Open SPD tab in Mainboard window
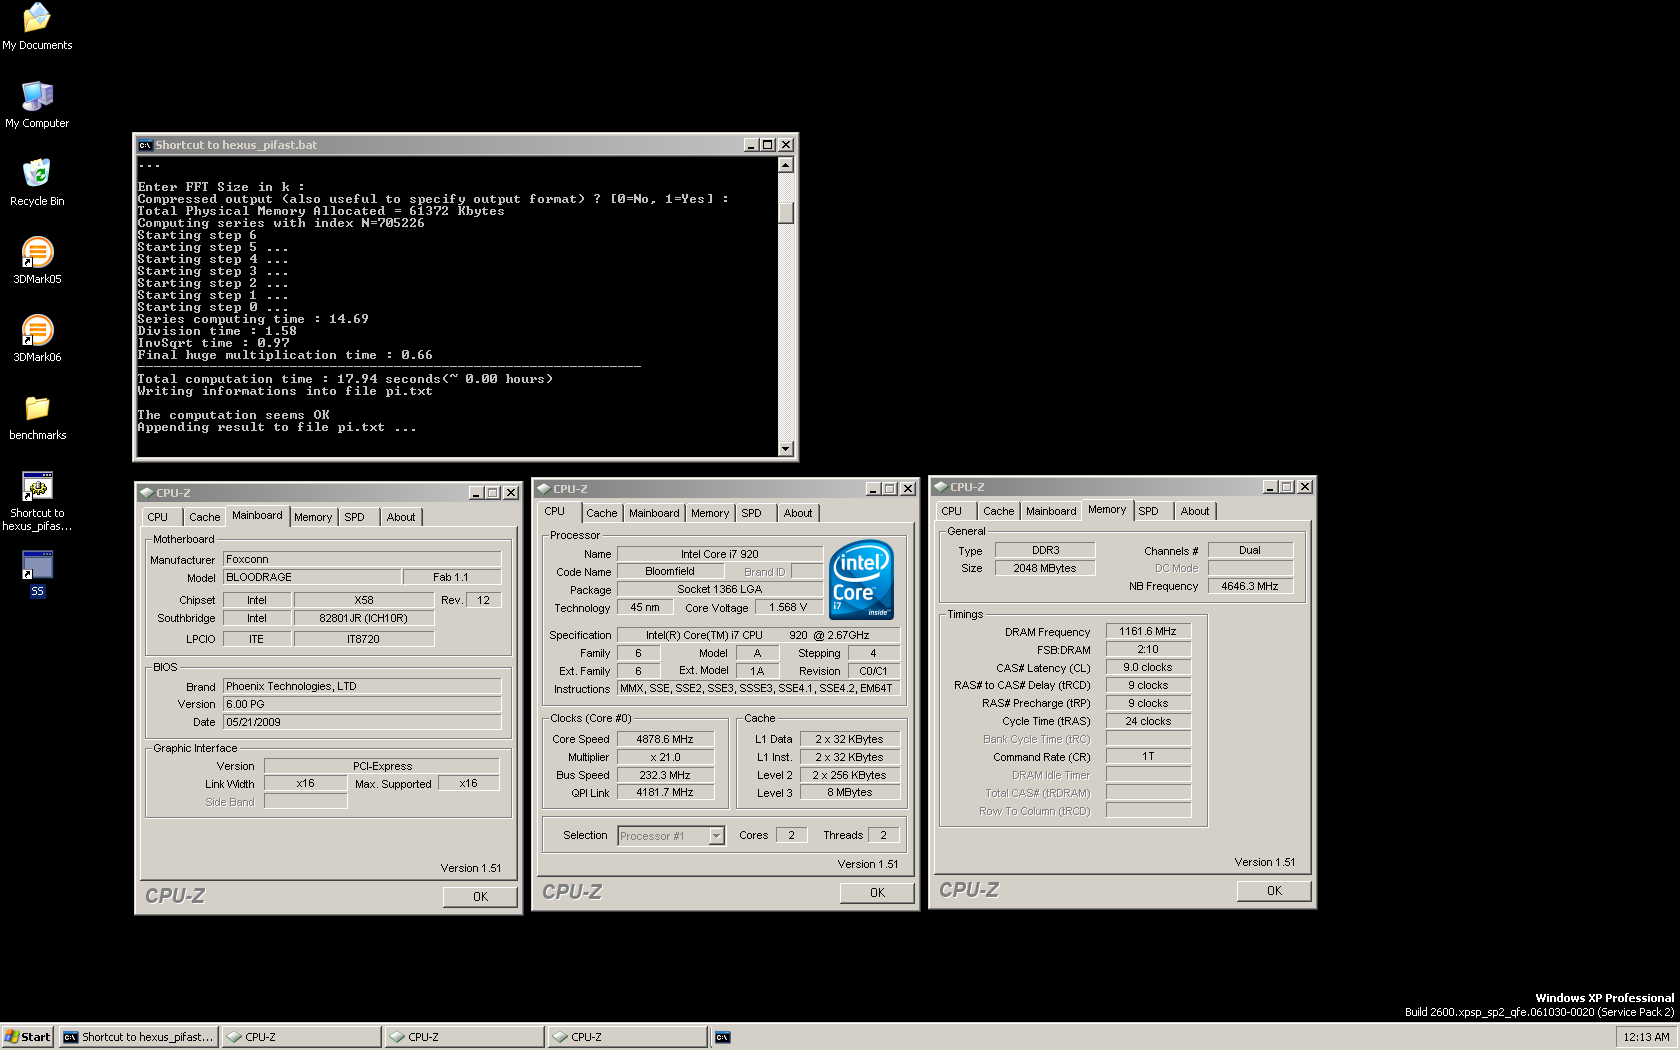 [x=355, y=517]
